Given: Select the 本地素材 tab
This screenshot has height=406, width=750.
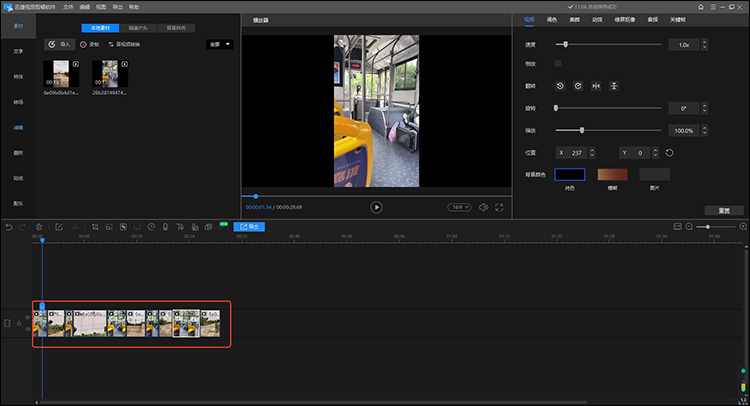Looking at the screenshot, I should pyautogui.click(x=100, y=28).
